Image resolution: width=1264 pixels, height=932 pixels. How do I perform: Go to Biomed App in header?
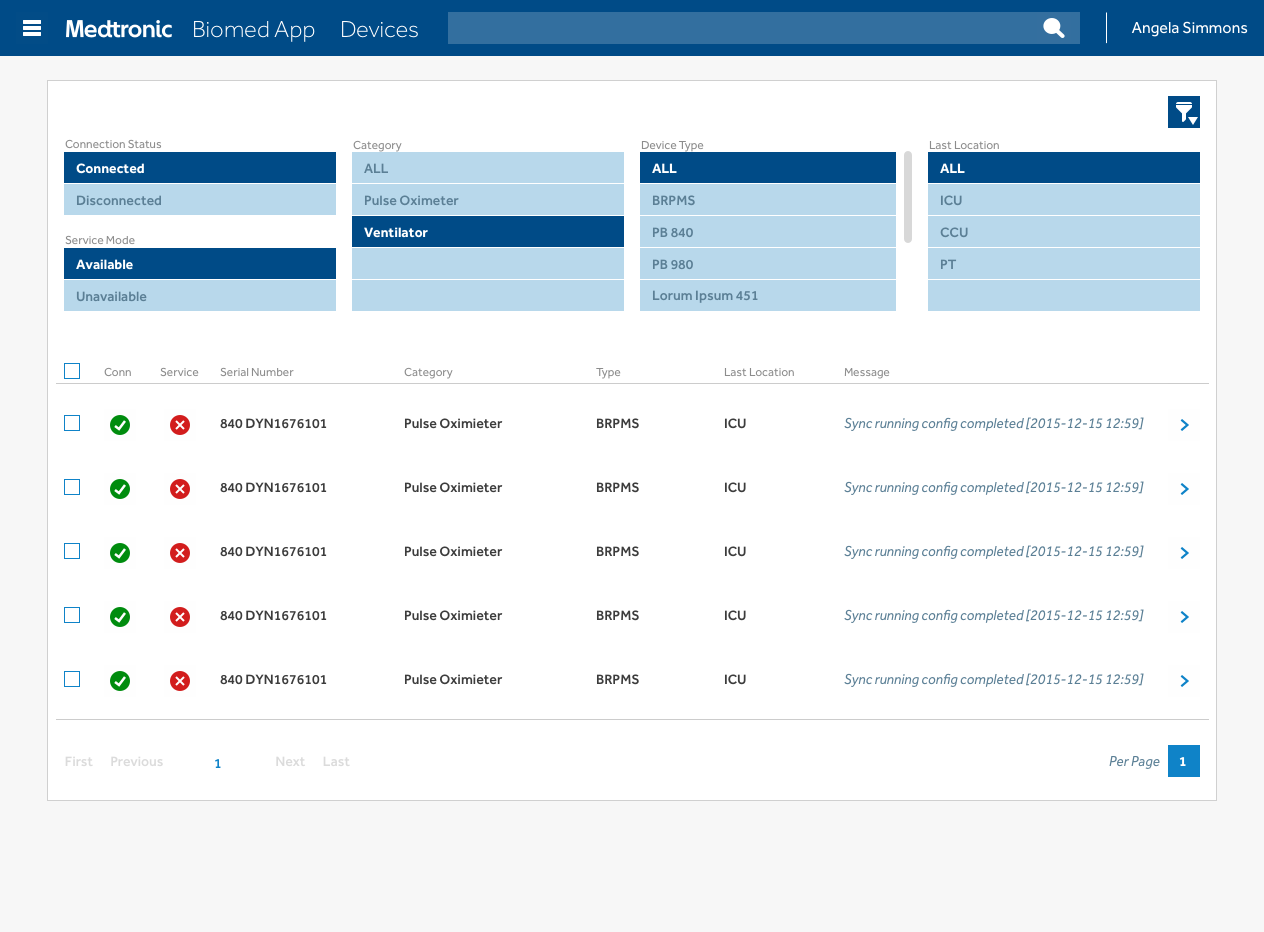[253, 29]
